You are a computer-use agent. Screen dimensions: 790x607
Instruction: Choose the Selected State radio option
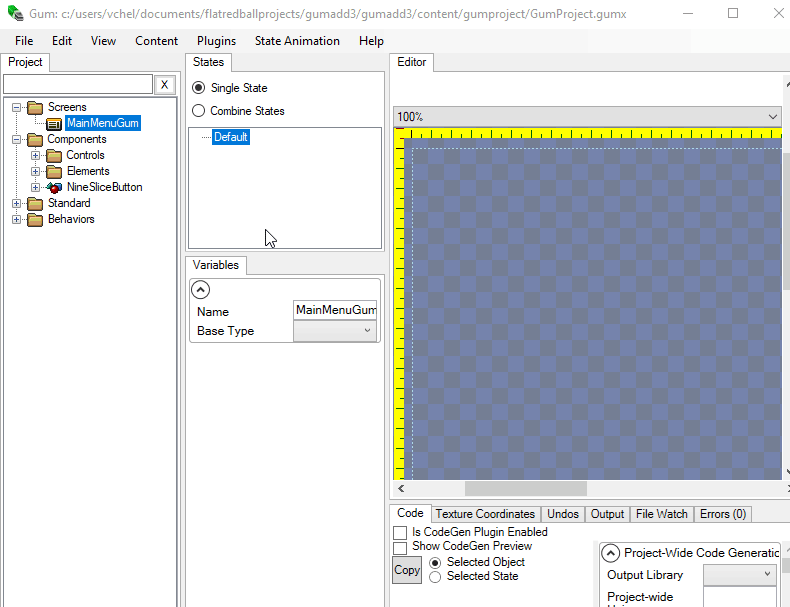(x=435, y=576)
